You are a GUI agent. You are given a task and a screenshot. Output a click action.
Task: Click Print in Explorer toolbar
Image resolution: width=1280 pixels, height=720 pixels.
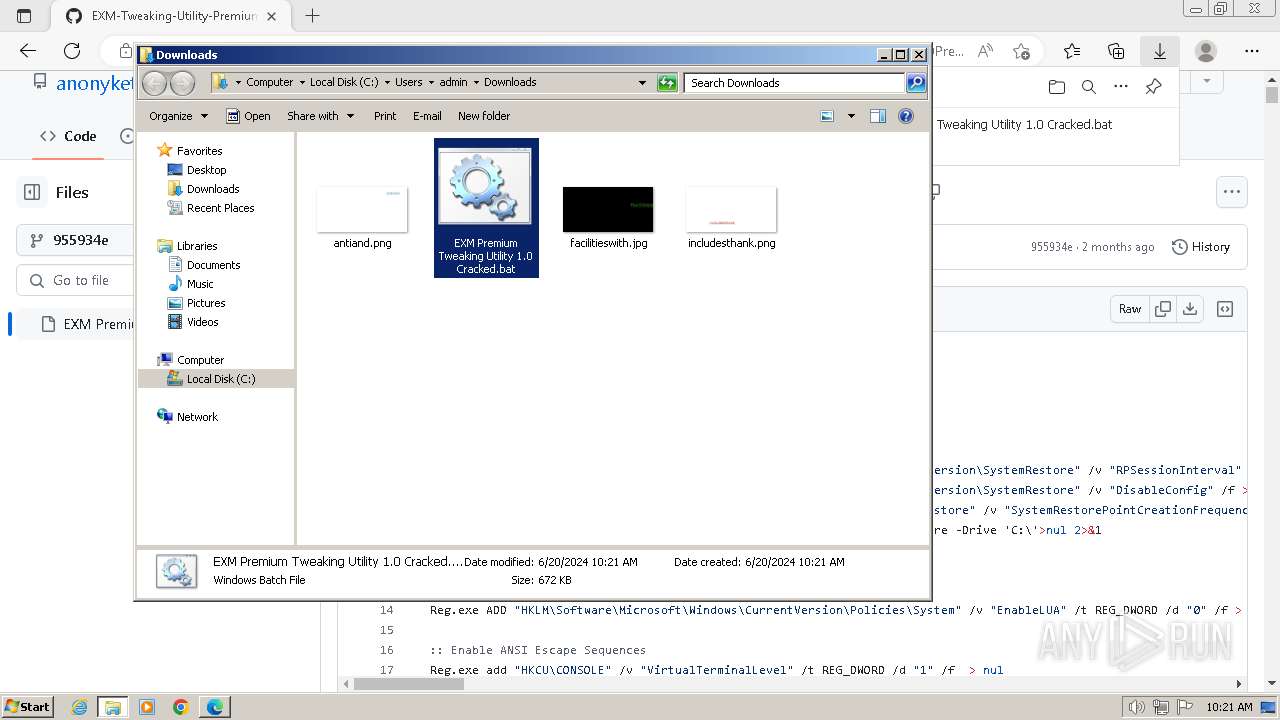[385, 116]
